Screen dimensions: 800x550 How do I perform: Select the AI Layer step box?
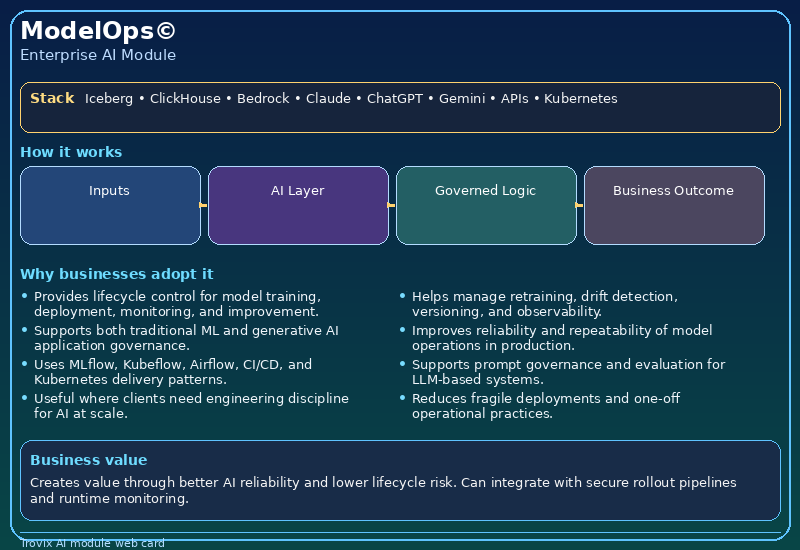pos(298,205)
